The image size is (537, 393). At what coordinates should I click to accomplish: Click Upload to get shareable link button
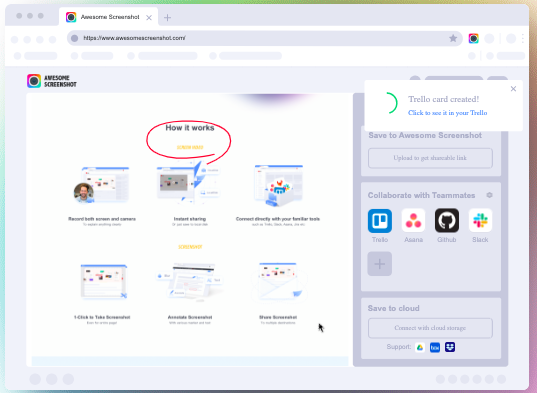coord(430,158)
